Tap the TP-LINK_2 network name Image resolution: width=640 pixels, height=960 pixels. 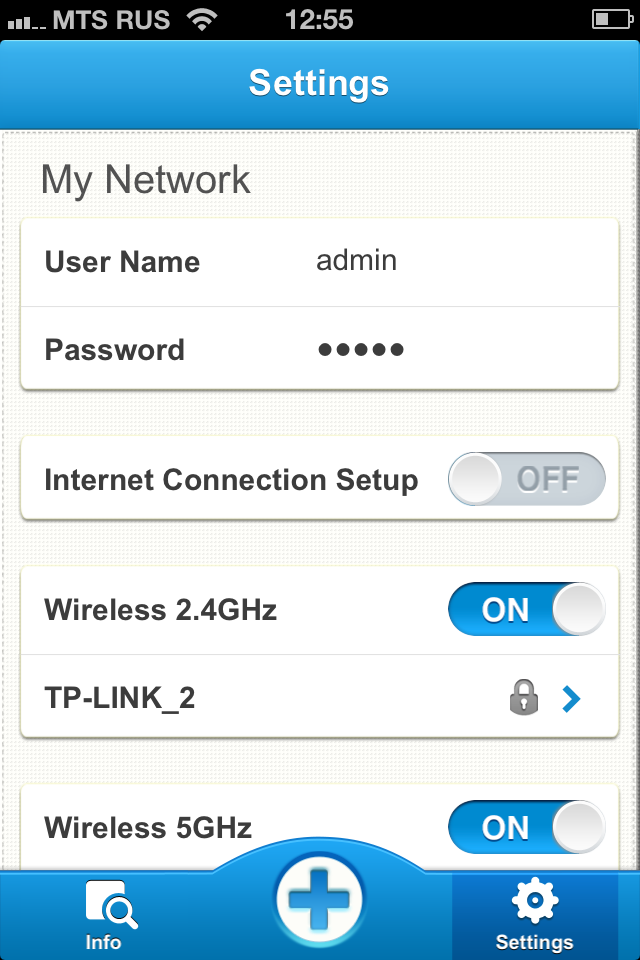point(120,698)
